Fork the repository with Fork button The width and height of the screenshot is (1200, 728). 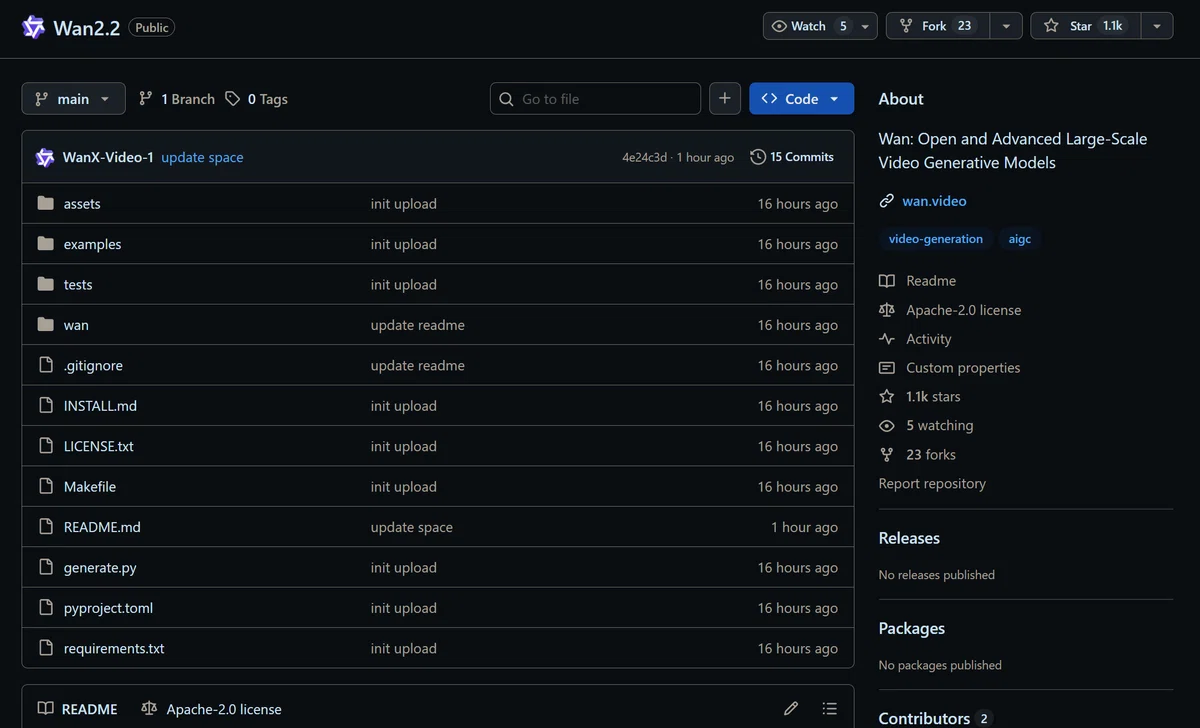point(937,26)
